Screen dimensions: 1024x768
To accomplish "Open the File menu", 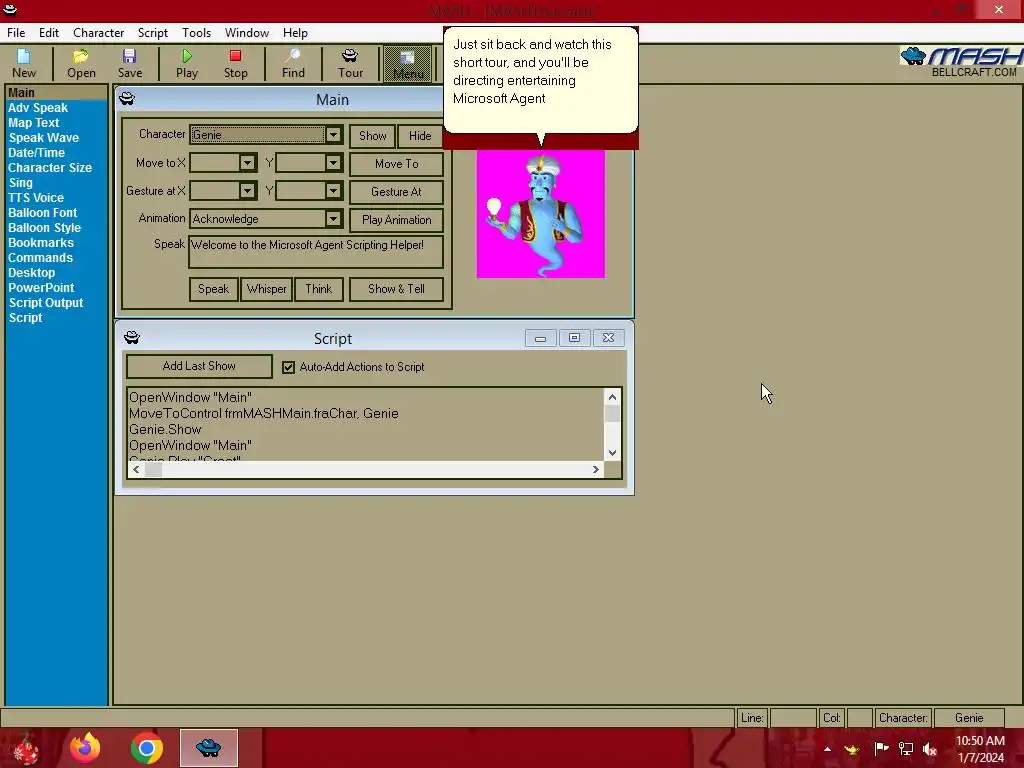I will tap(16, 33).
